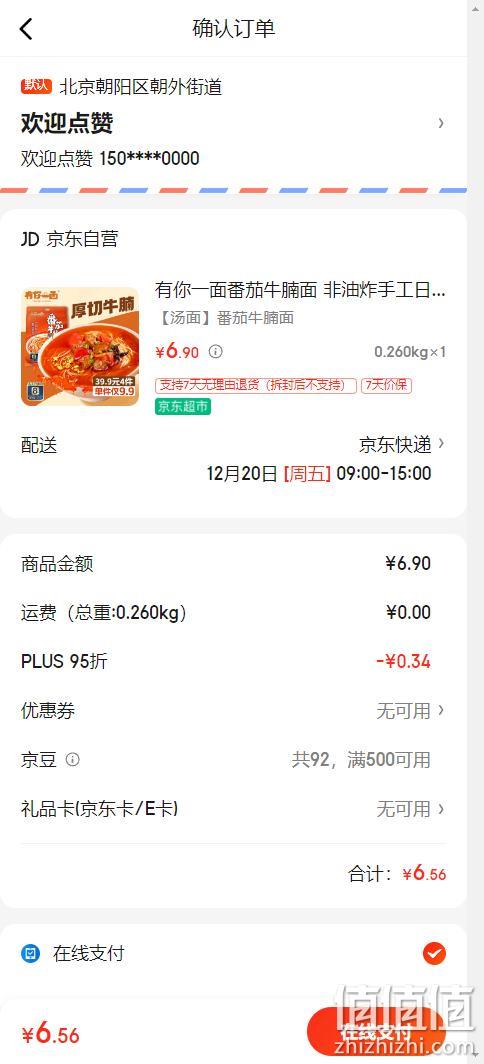The image size is (484, 1064).
Task: Click the green 京东超市 tag
Action: click(x=183, y=406)
